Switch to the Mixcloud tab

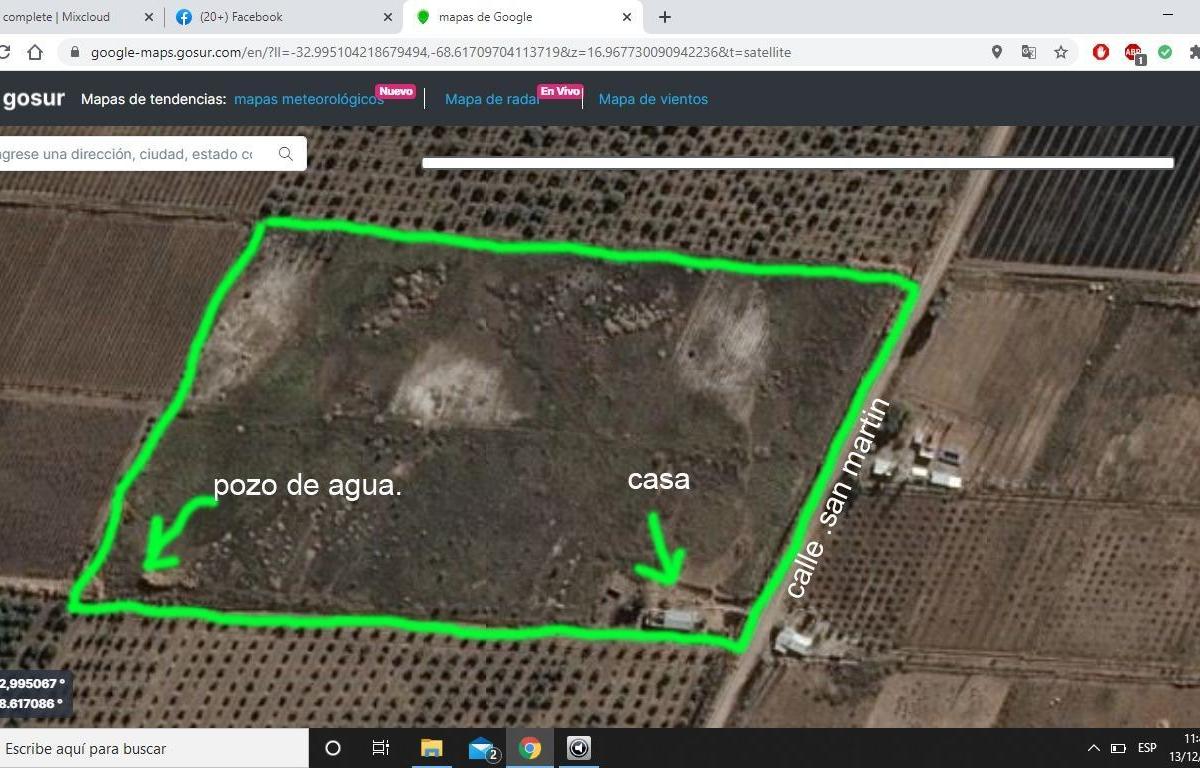[x=68, y=17]
